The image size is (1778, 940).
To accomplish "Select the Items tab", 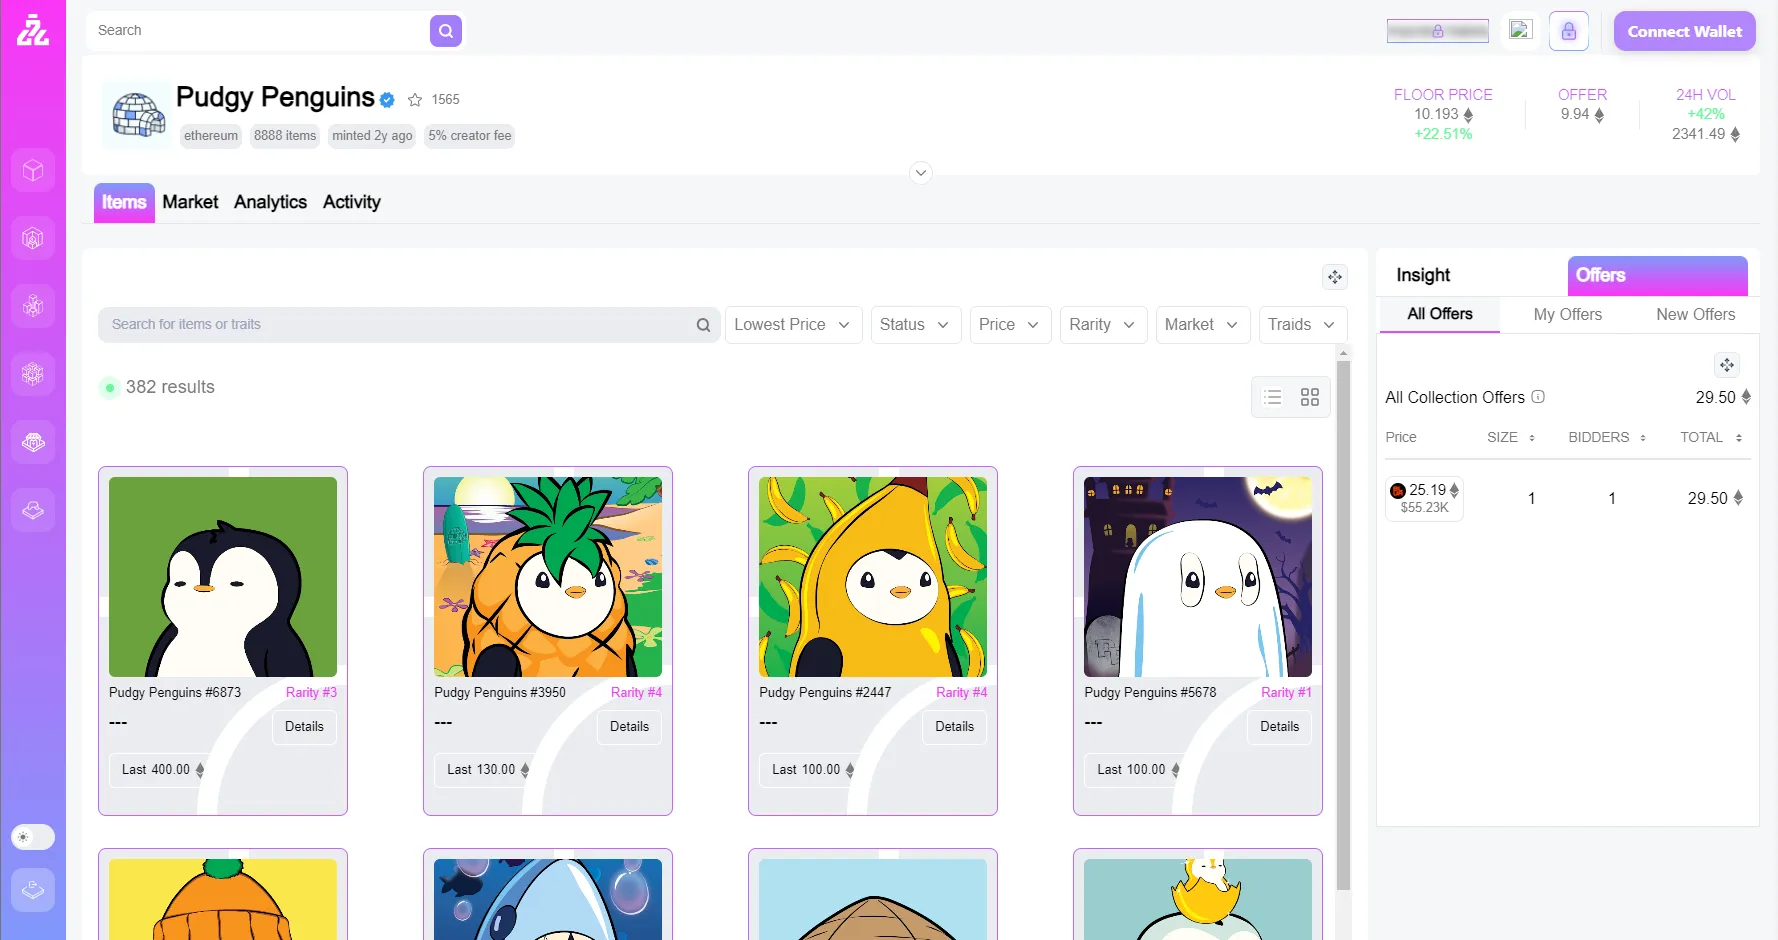I will 124,203.
